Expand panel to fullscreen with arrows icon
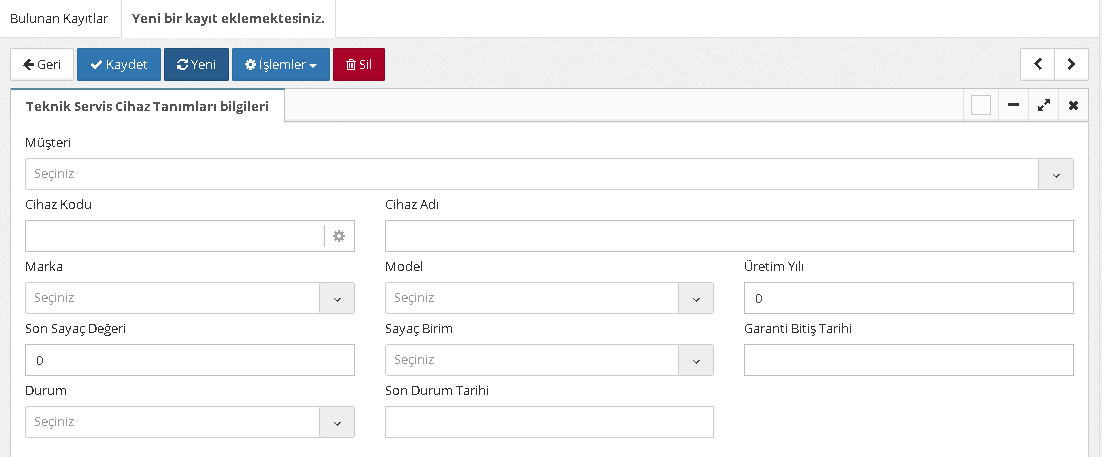 [x=1044, y=105]
